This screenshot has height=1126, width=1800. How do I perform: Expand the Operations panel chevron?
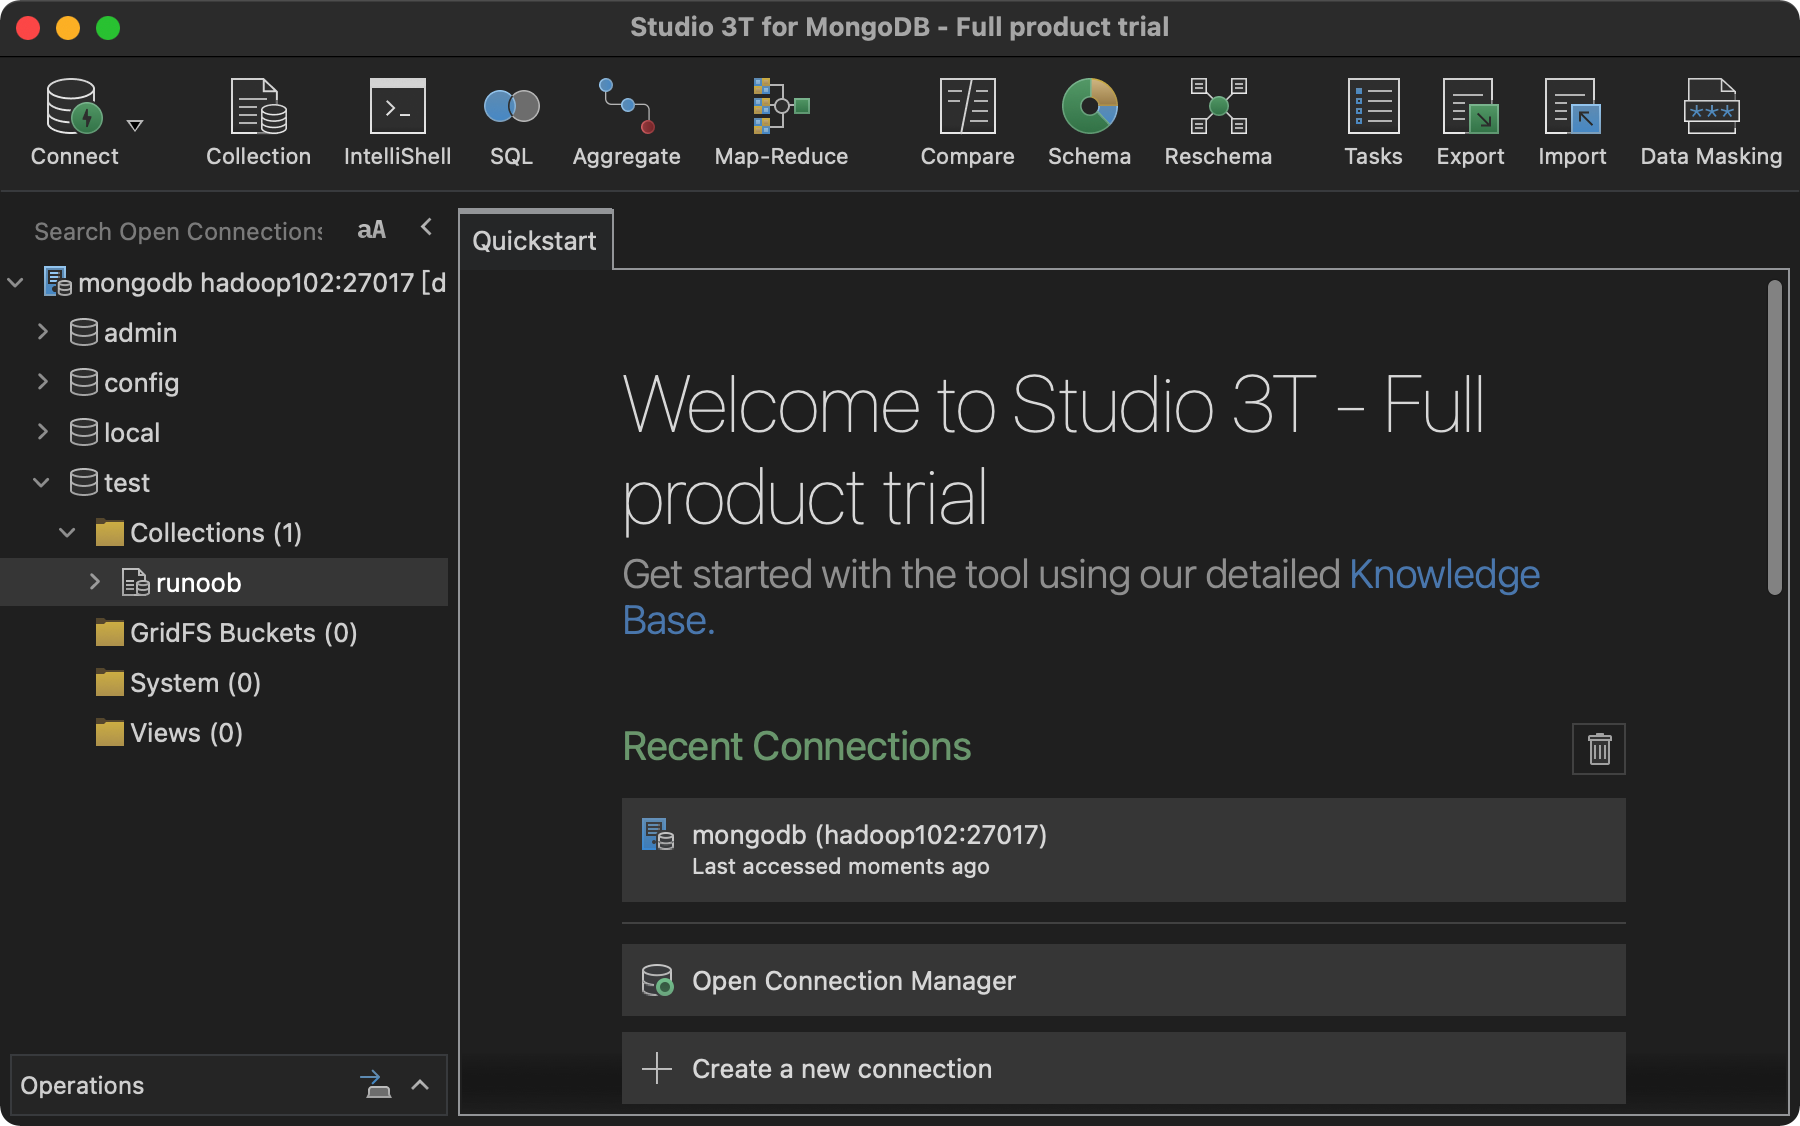tap(420, 1085)
